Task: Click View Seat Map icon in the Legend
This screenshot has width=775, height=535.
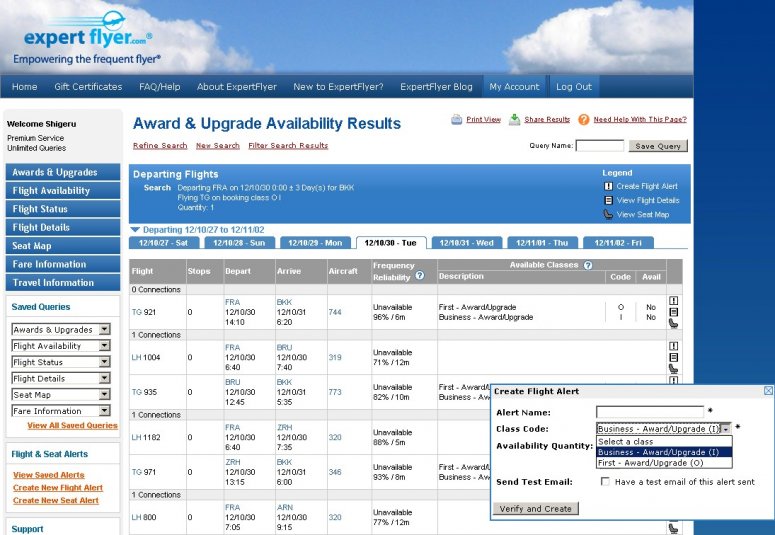Action: click(x=608, y=214)
